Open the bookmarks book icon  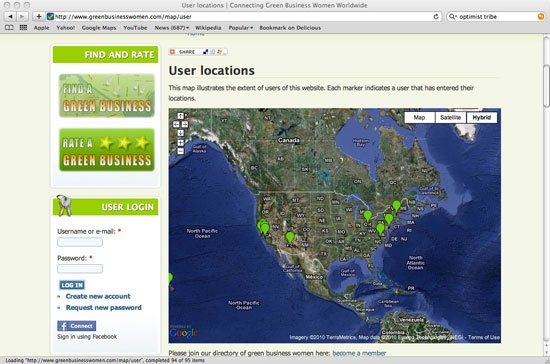click(9, 27)
